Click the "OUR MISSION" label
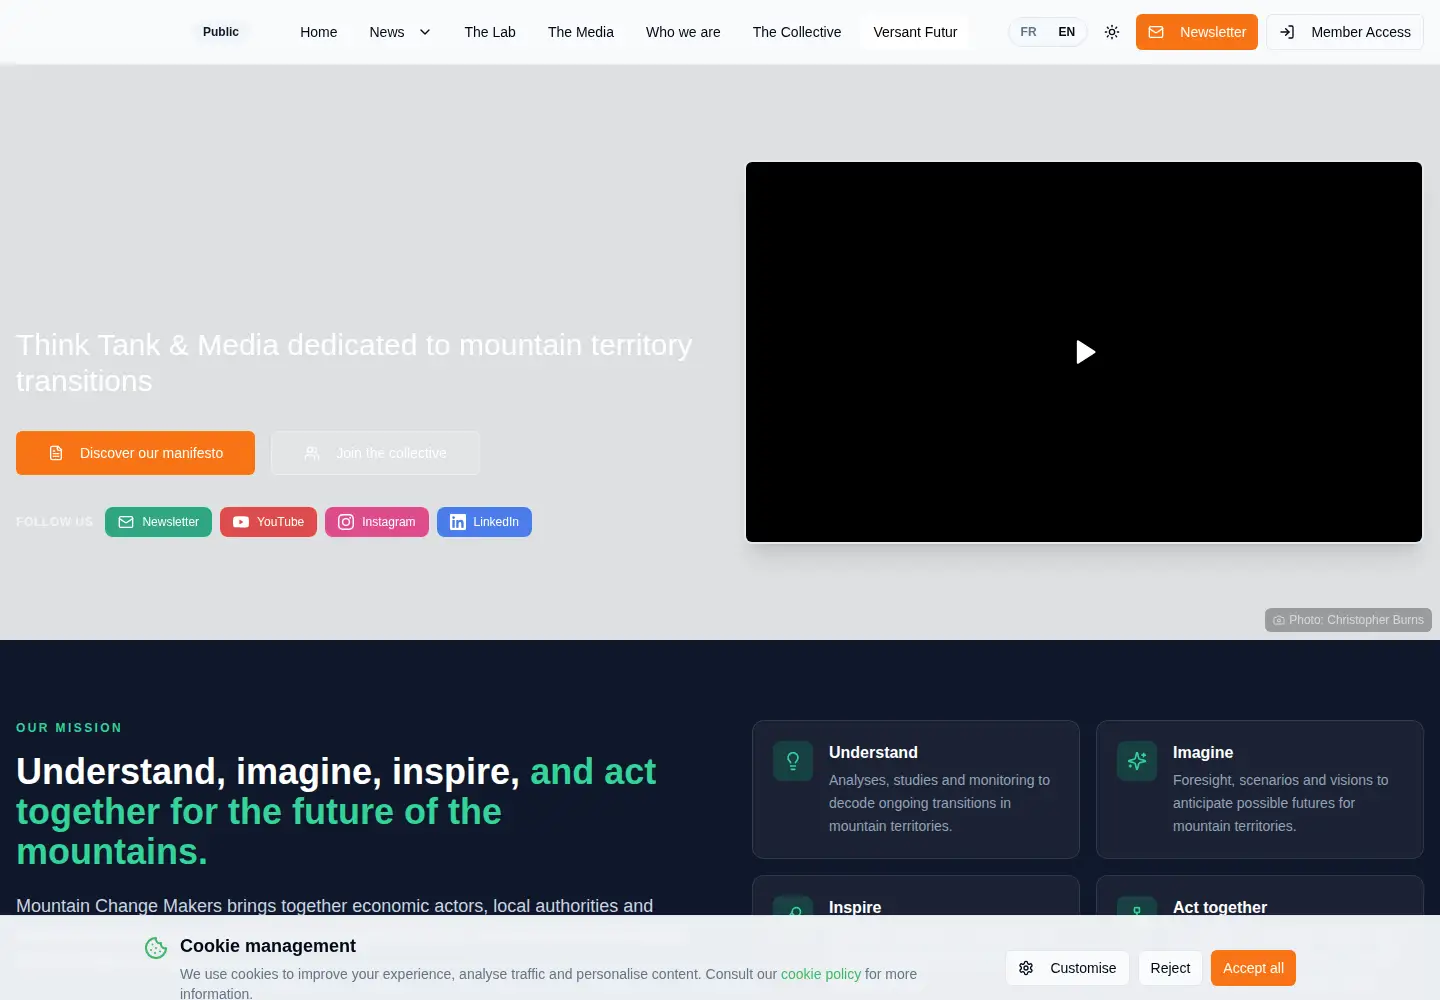 [x=69, y=728]
